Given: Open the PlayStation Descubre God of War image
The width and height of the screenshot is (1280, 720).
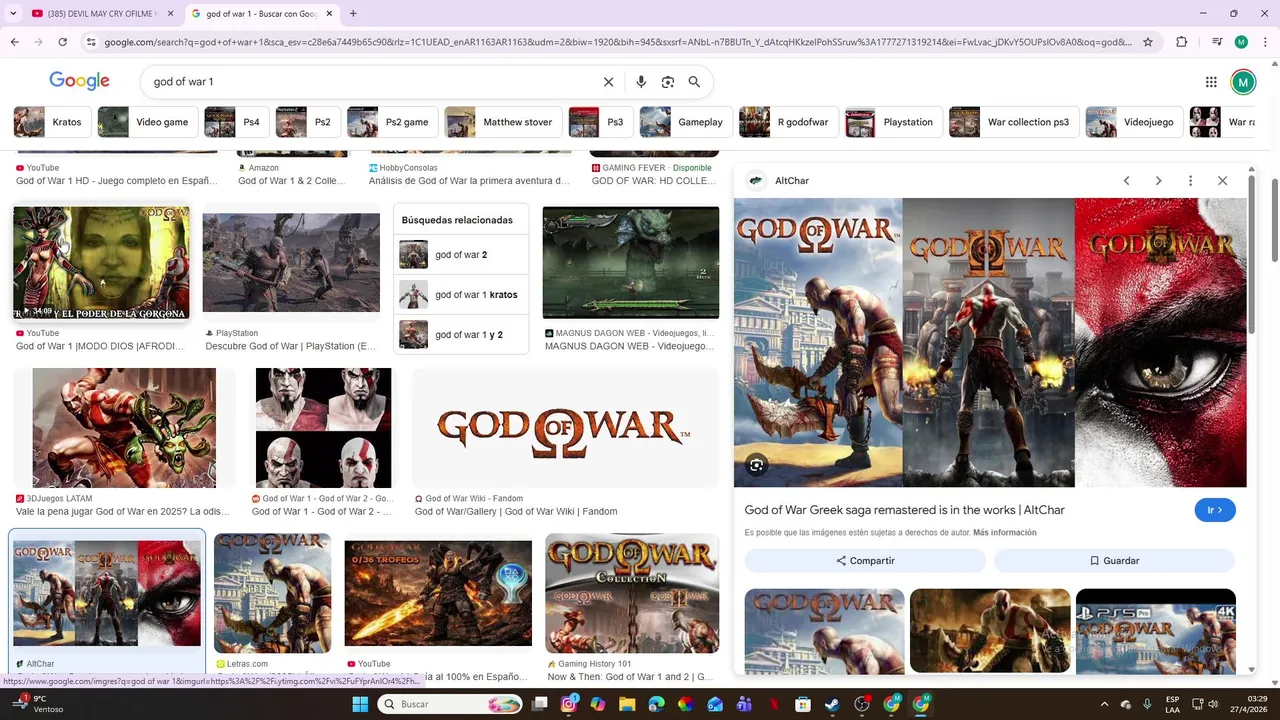Looking at the screenshot, I should coord(291,263).
